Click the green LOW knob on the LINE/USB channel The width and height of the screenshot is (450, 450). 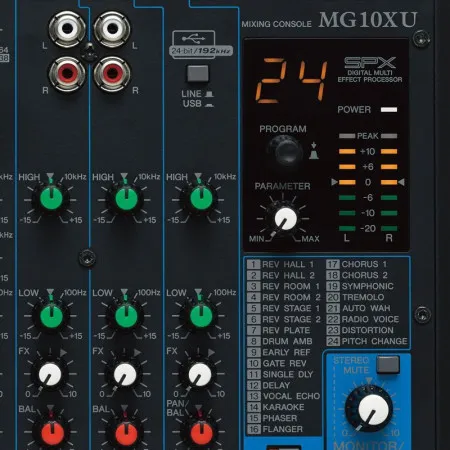point(201,315)
